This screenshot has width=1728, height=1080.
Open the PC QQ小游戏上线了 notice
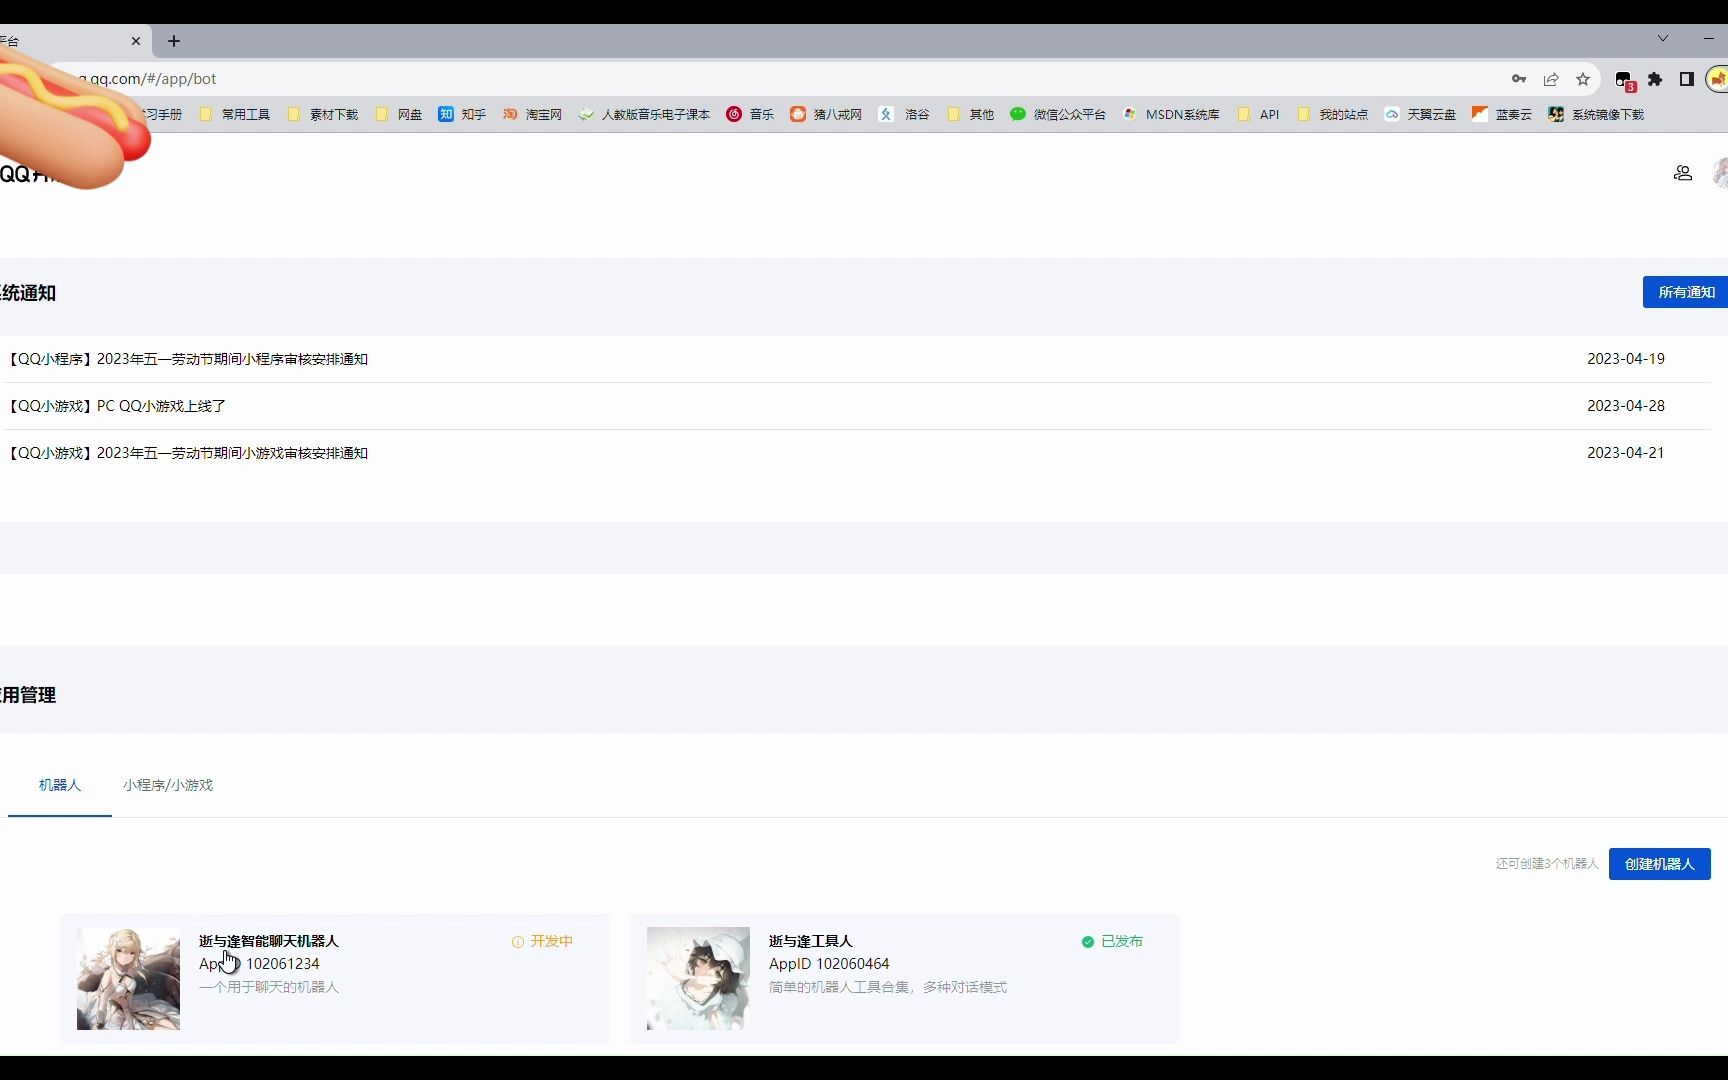pyautogui.click(x=116, y=406)
